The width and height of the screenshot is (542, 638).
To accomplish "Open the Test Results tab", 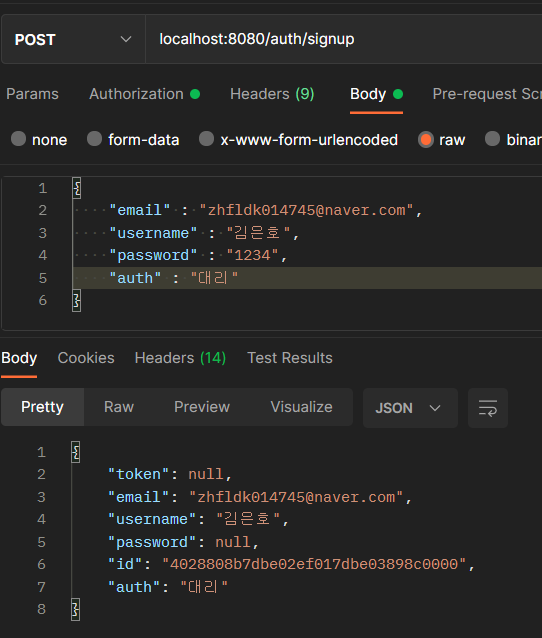I will (x=290, y=358).
